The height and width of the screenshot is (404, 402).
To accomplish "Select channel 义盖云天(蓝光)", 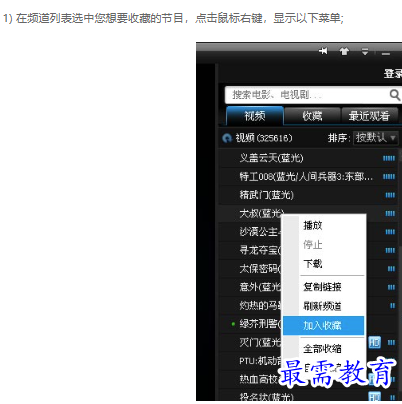I will (x=271, y=158).
